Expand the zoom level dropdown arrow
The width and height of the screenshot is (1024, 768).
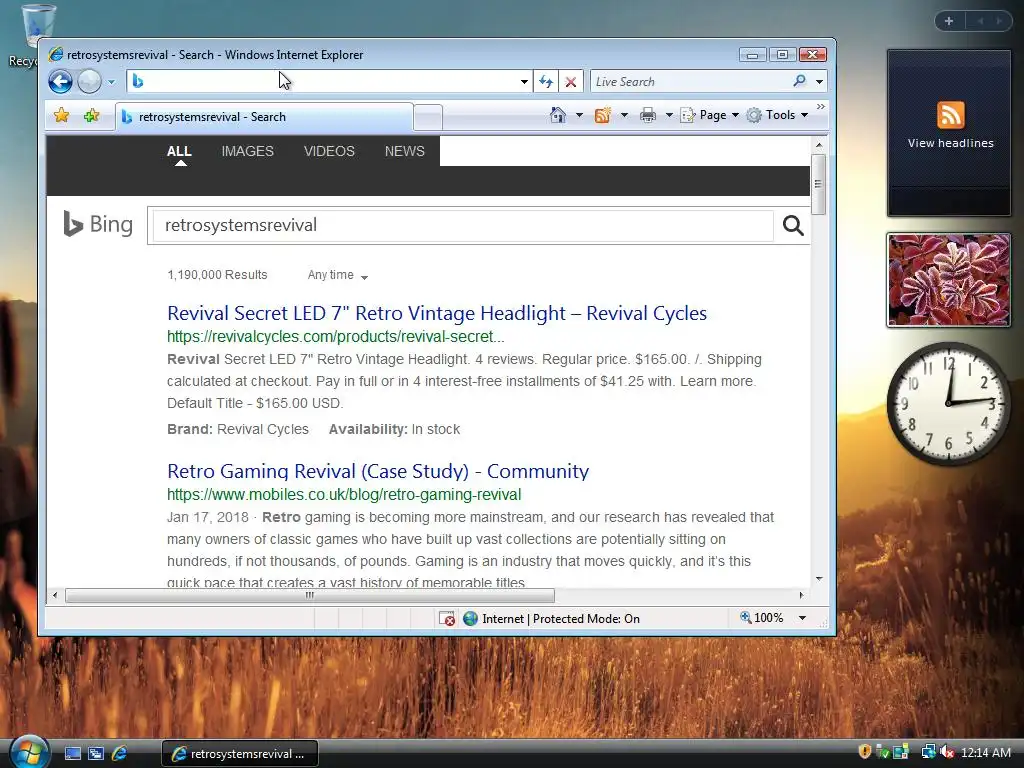[x=802, y=618]
